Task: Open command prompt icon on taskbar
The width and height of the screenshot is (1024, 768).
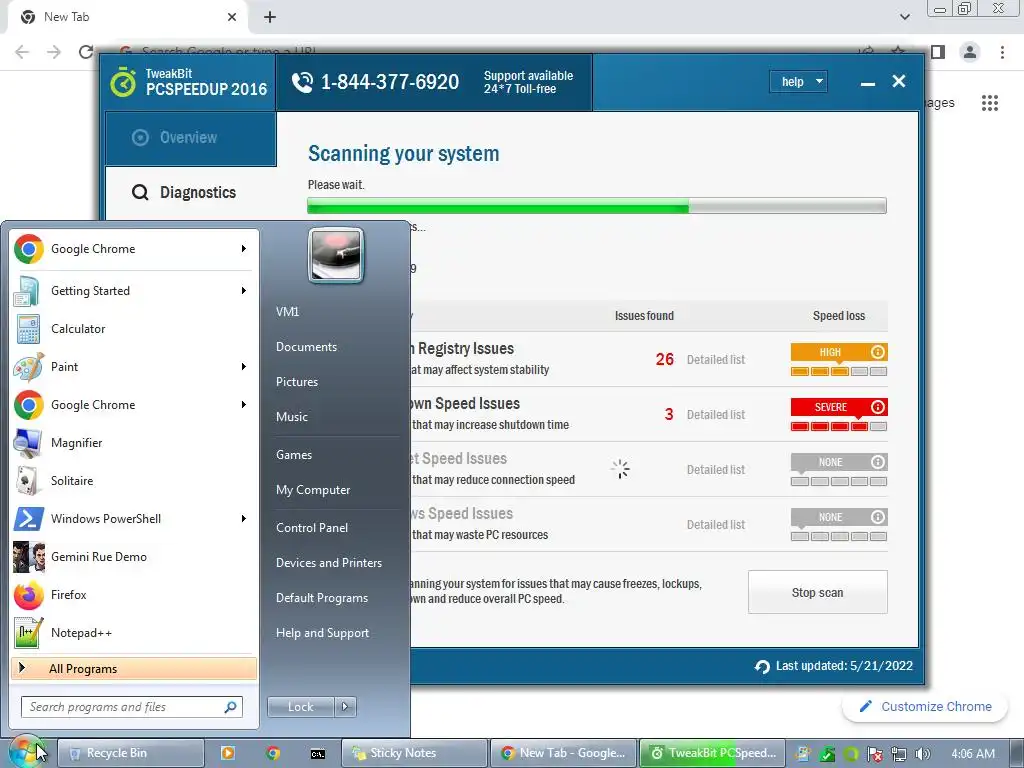Action: 318,753
